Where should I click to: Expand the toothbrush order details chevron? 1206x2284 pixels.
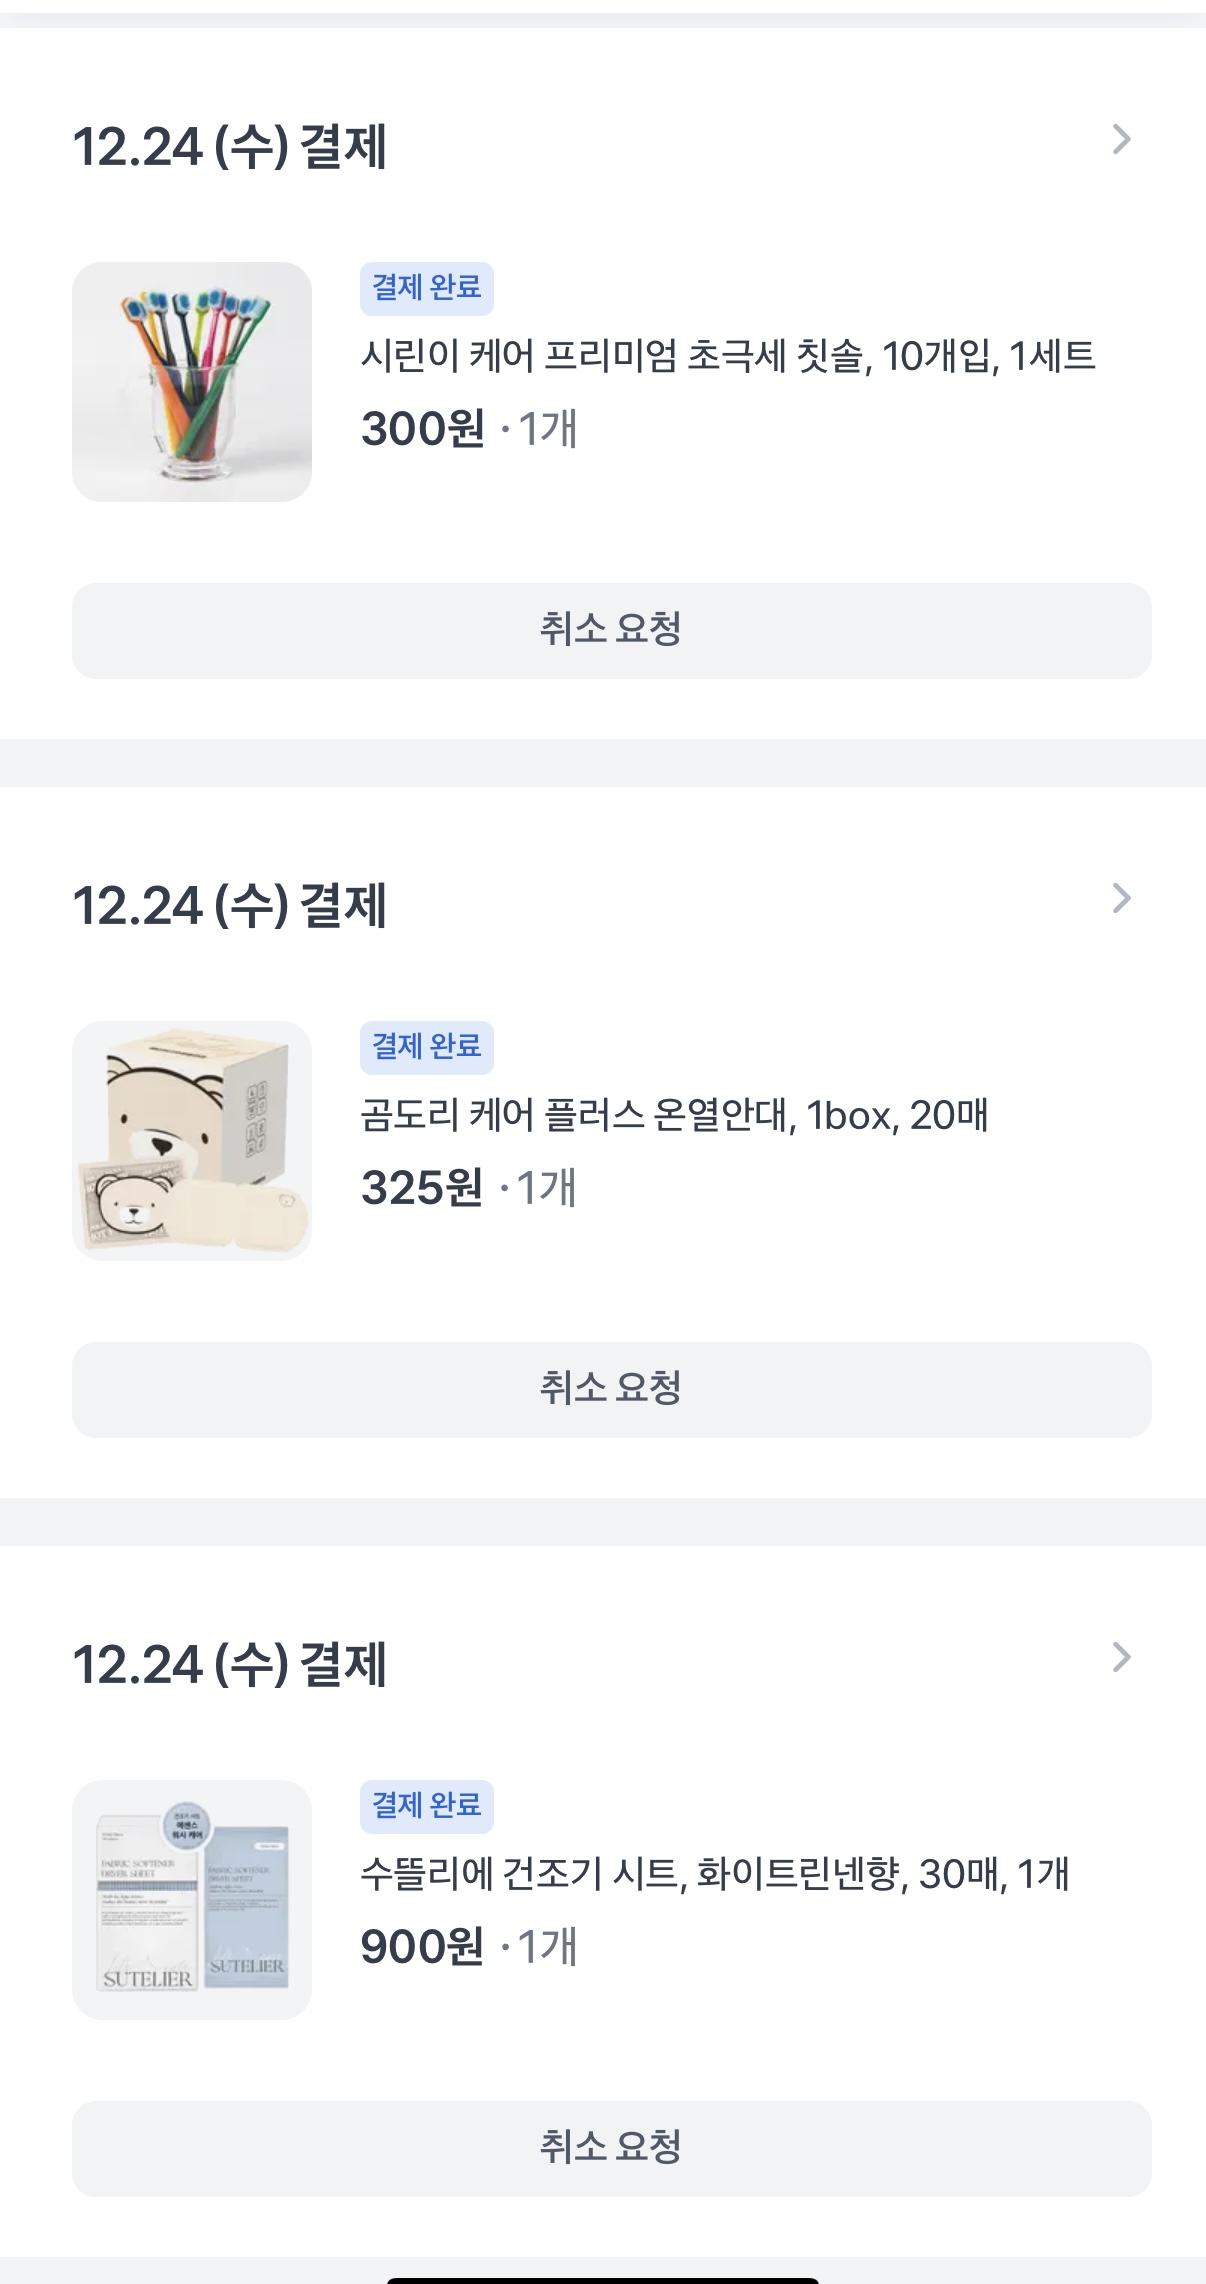(x=1121, y=140)
